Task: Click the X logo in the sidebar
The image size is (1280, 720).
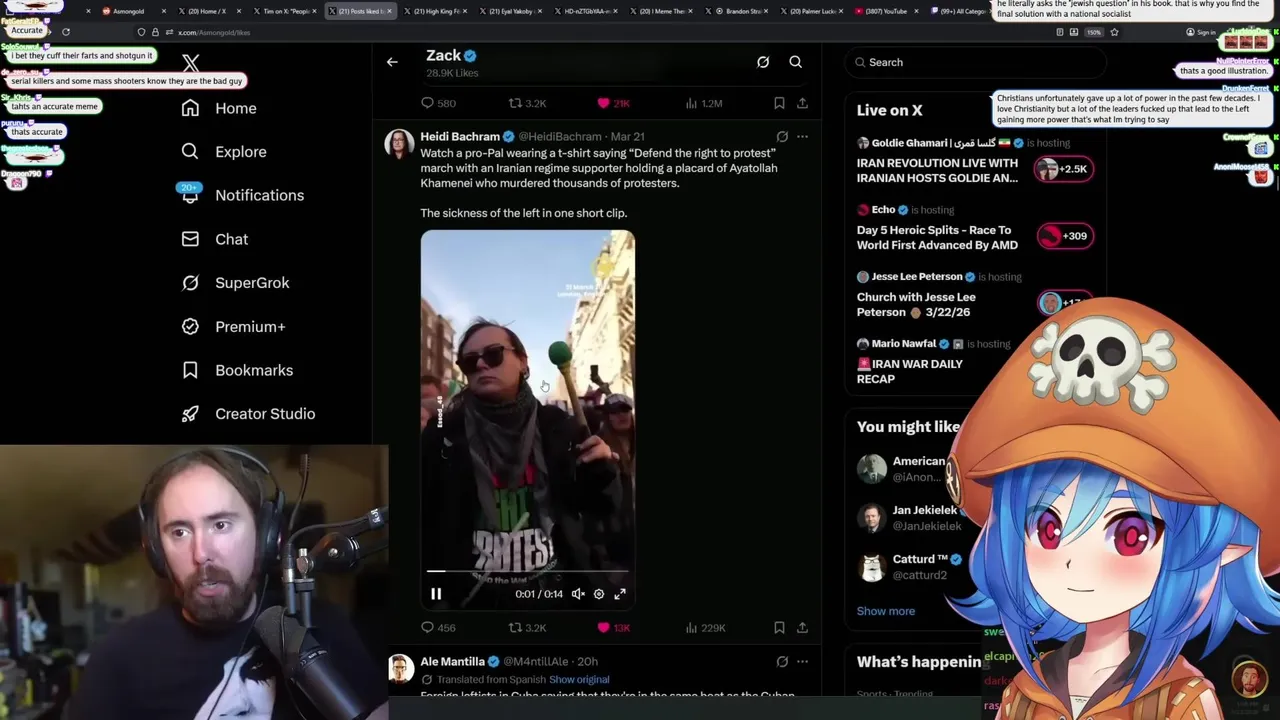Action: tap(191, 63)
